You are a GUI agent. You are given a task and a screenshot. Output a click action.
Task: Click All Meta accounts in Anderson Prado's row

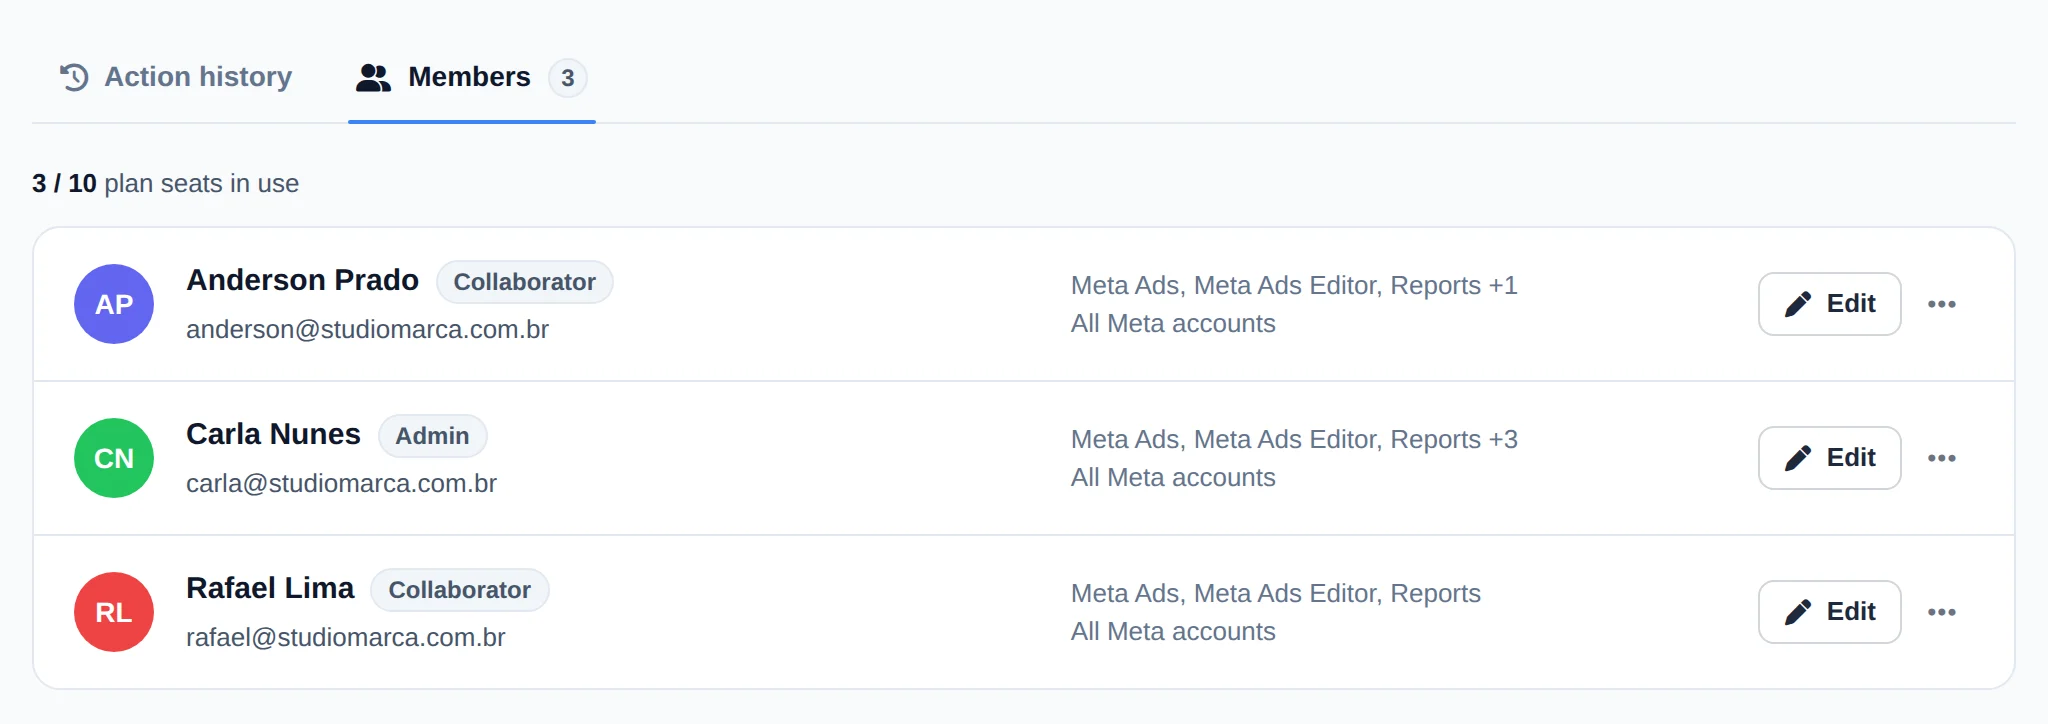1173,324
